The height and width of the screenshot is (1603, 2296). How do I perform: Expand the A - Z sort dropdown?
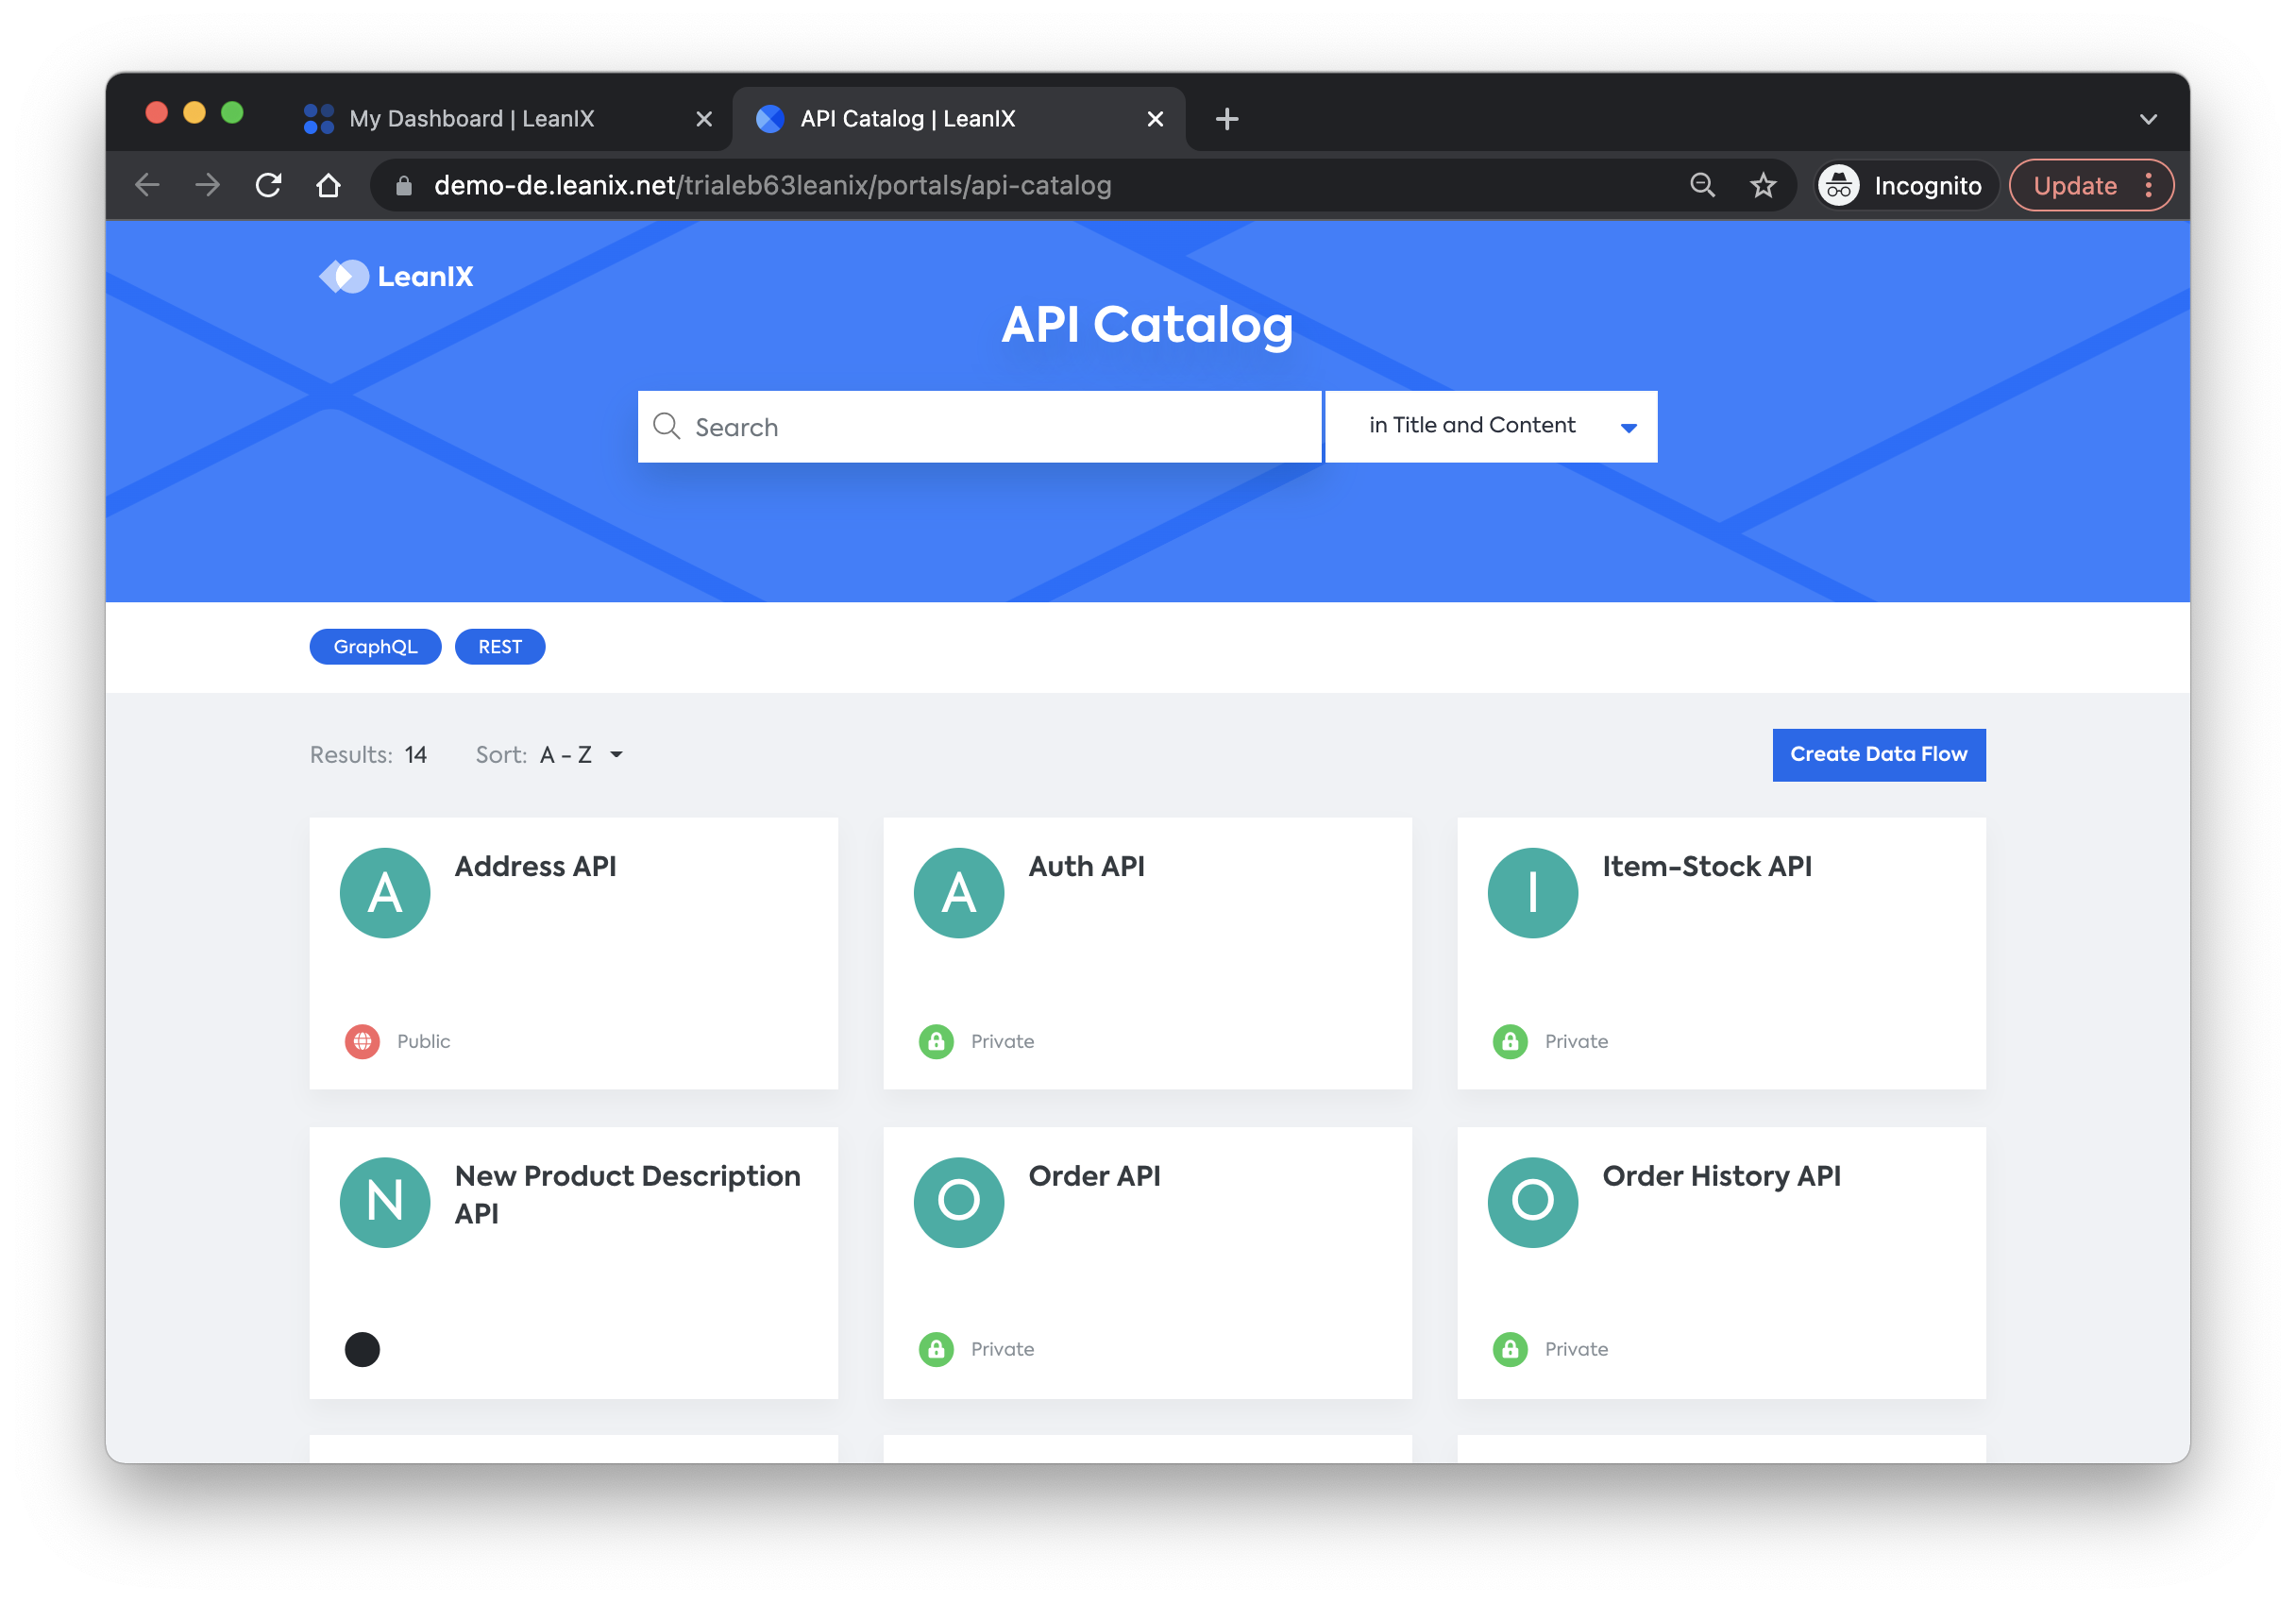pos(582,755)
